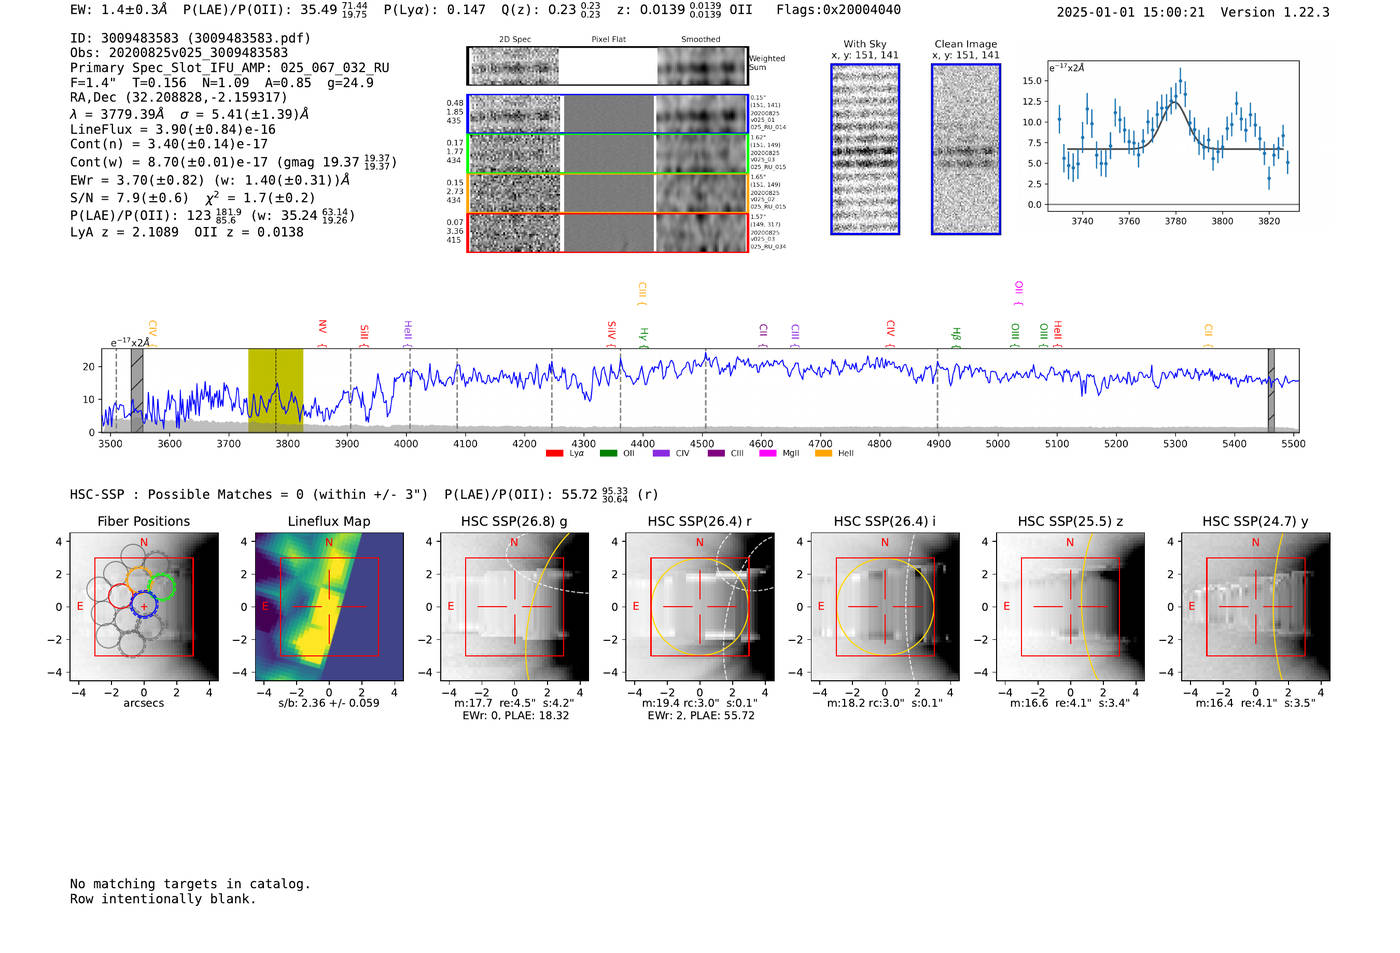Viewport: 1400px width, 953px height.
Task: Click the No matching targets in catalog text
Action: tap(190, 884)
